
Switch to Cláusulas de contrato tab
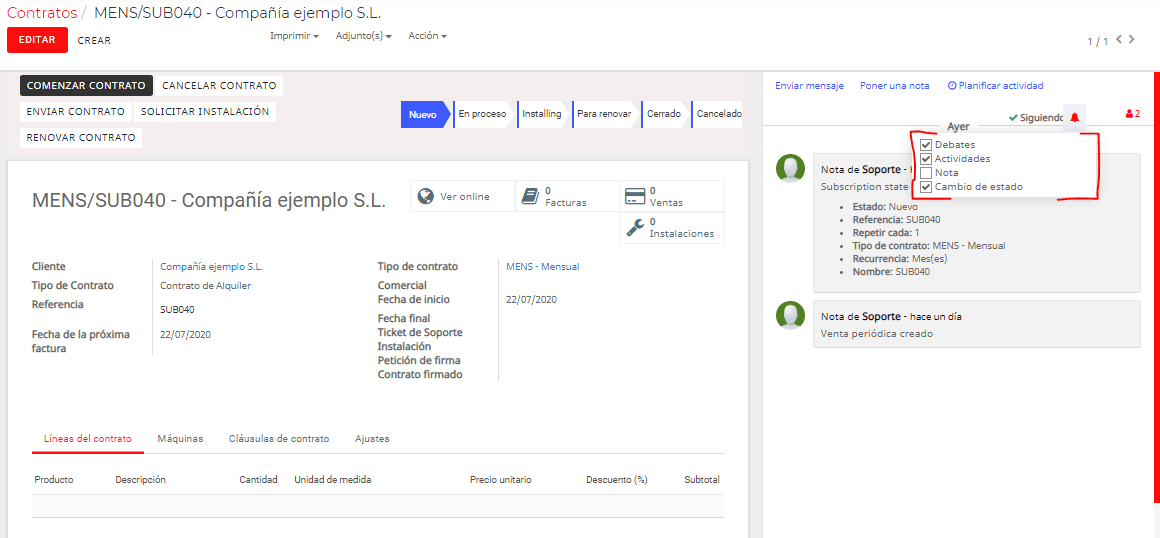[x=279, y=439]
